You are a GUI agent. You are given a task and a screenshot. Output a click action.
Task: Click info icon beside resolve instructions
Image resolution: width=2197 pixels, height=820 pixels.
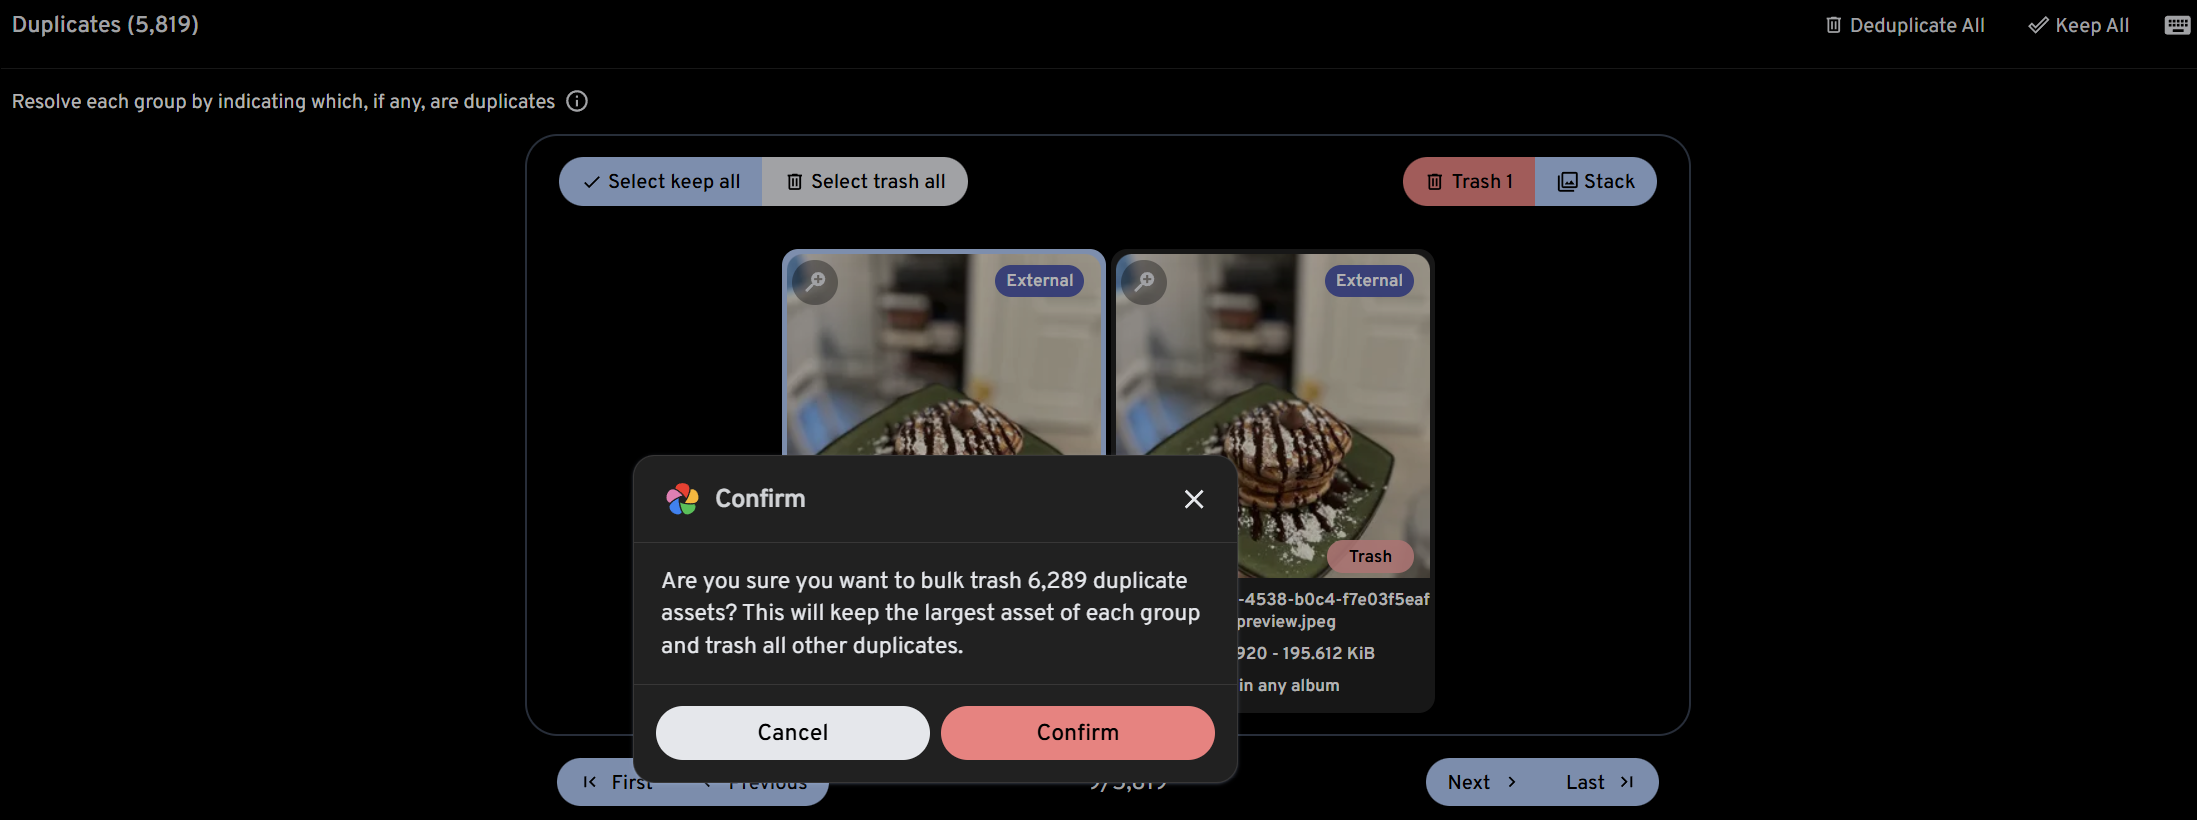click(577, 101)
